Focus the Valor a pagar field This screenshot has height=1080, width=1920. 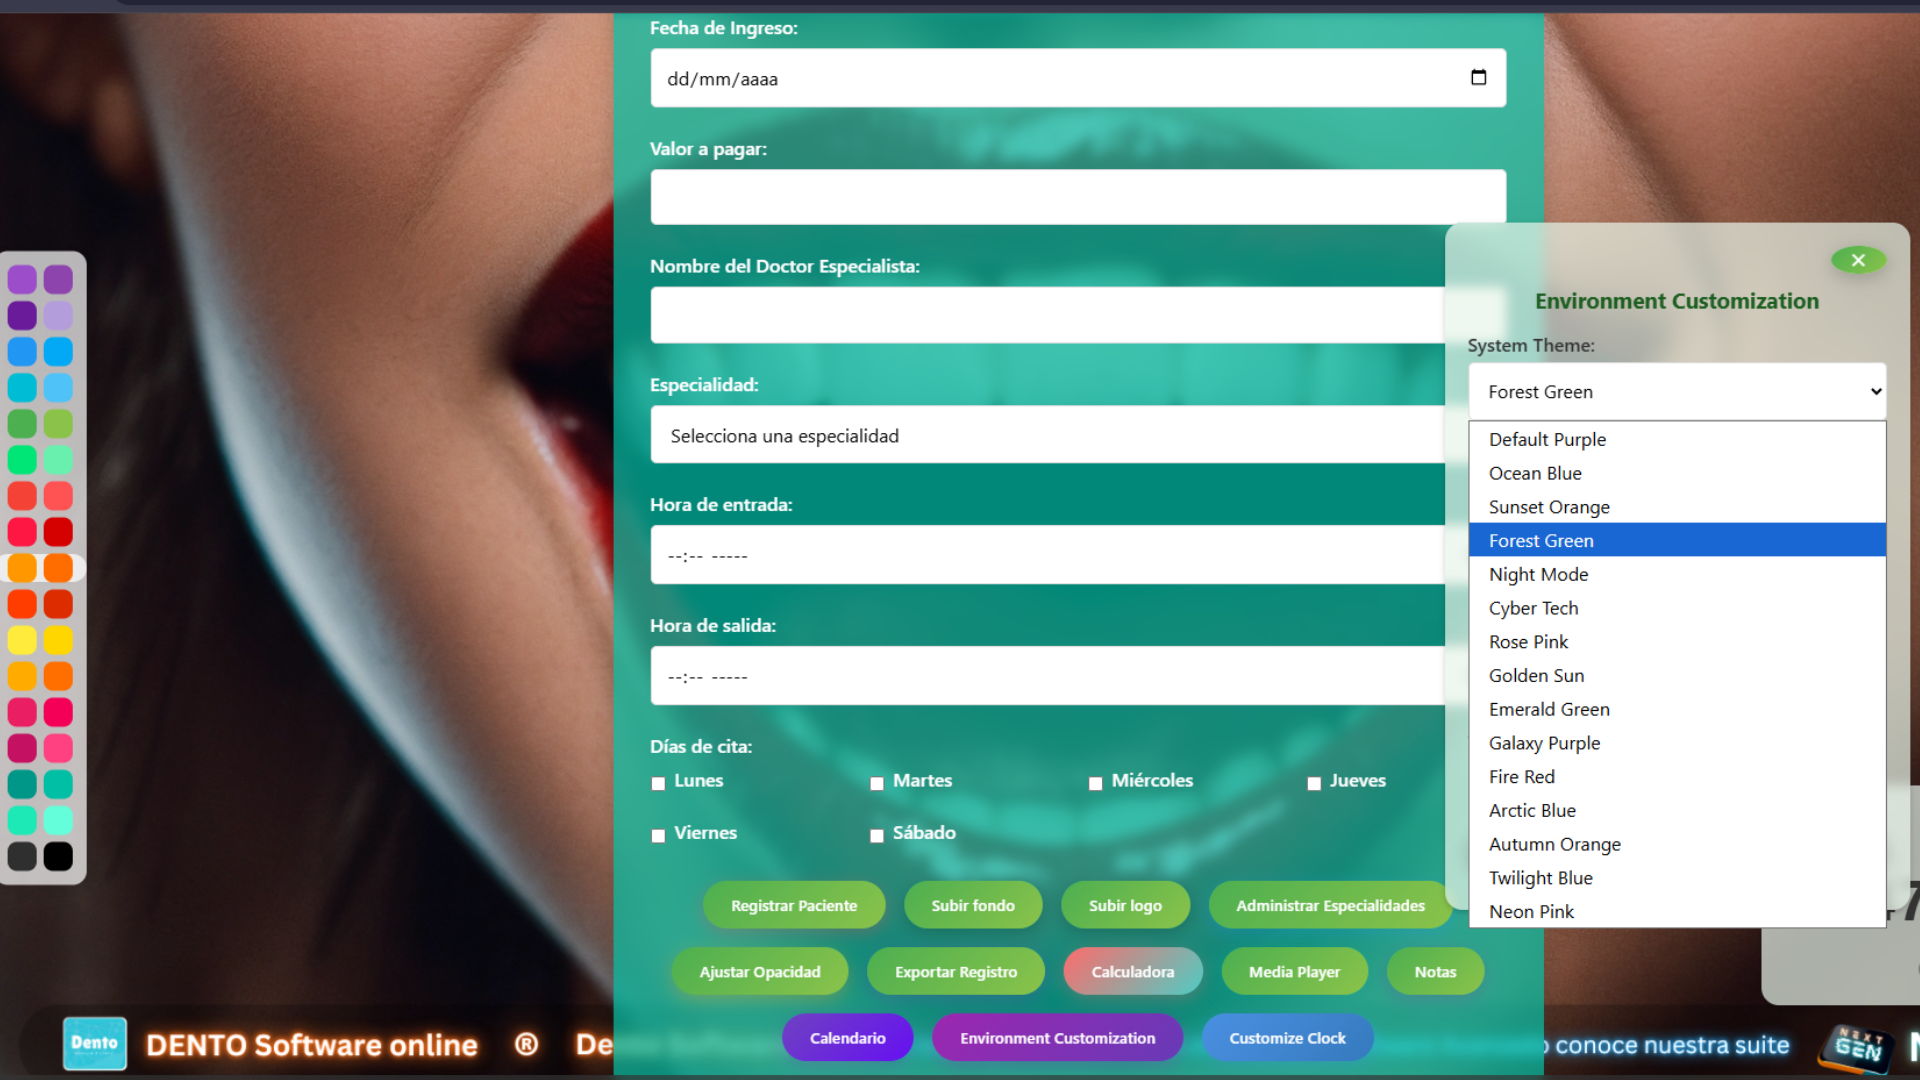coord(1077,197)
